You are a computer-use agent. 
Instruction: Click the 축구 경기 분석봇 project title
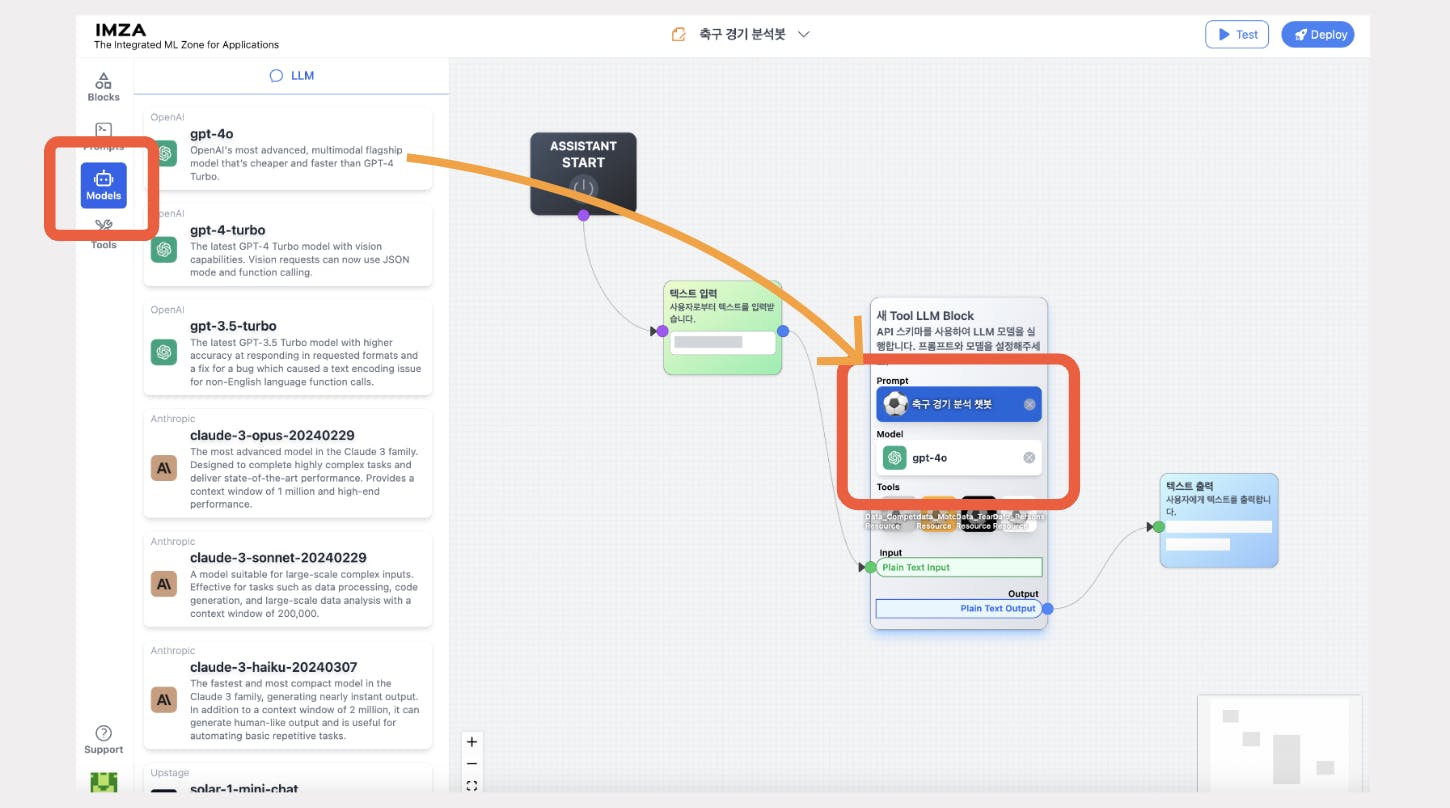click(x=742, y=34)
